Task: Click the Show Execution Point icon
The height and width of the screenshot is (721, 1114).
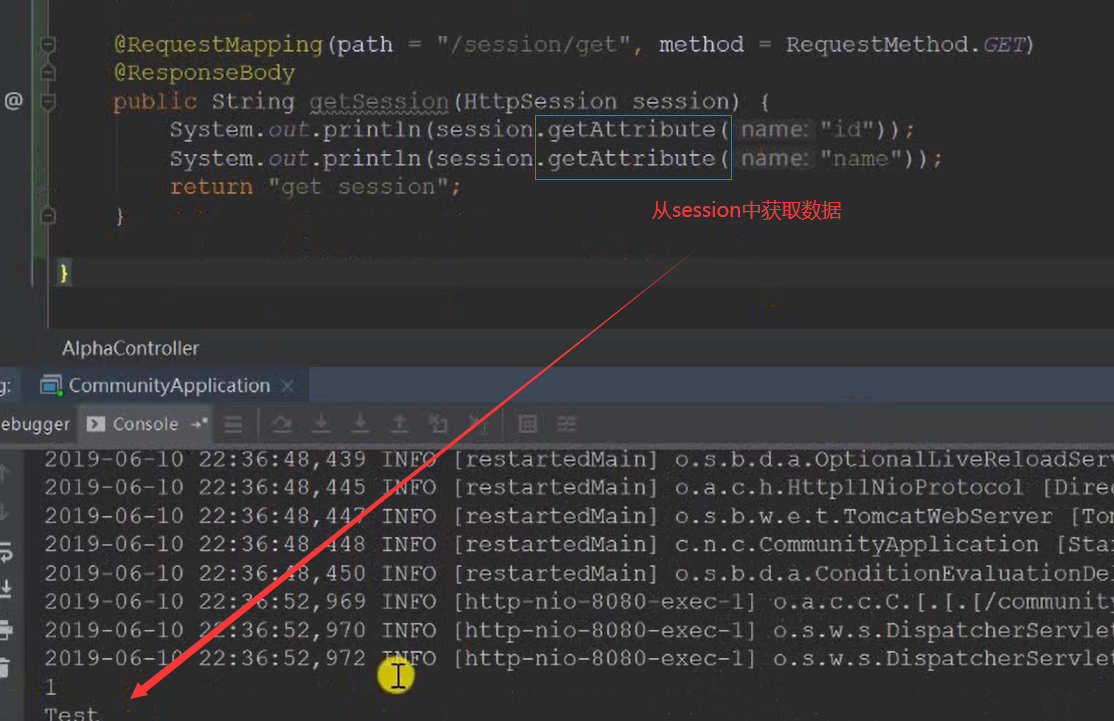Action: [x=233, y=424]
